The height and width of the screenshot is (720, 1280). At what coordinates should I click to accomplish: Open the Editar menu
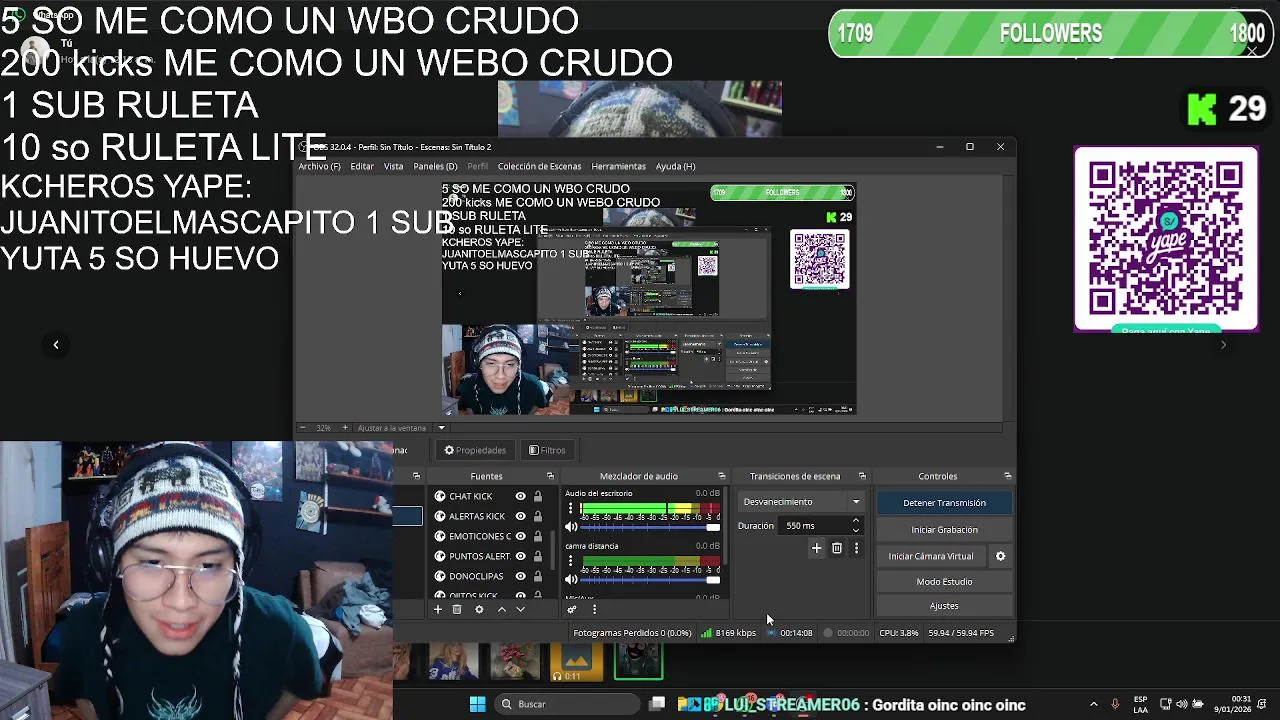pos(362,166)
